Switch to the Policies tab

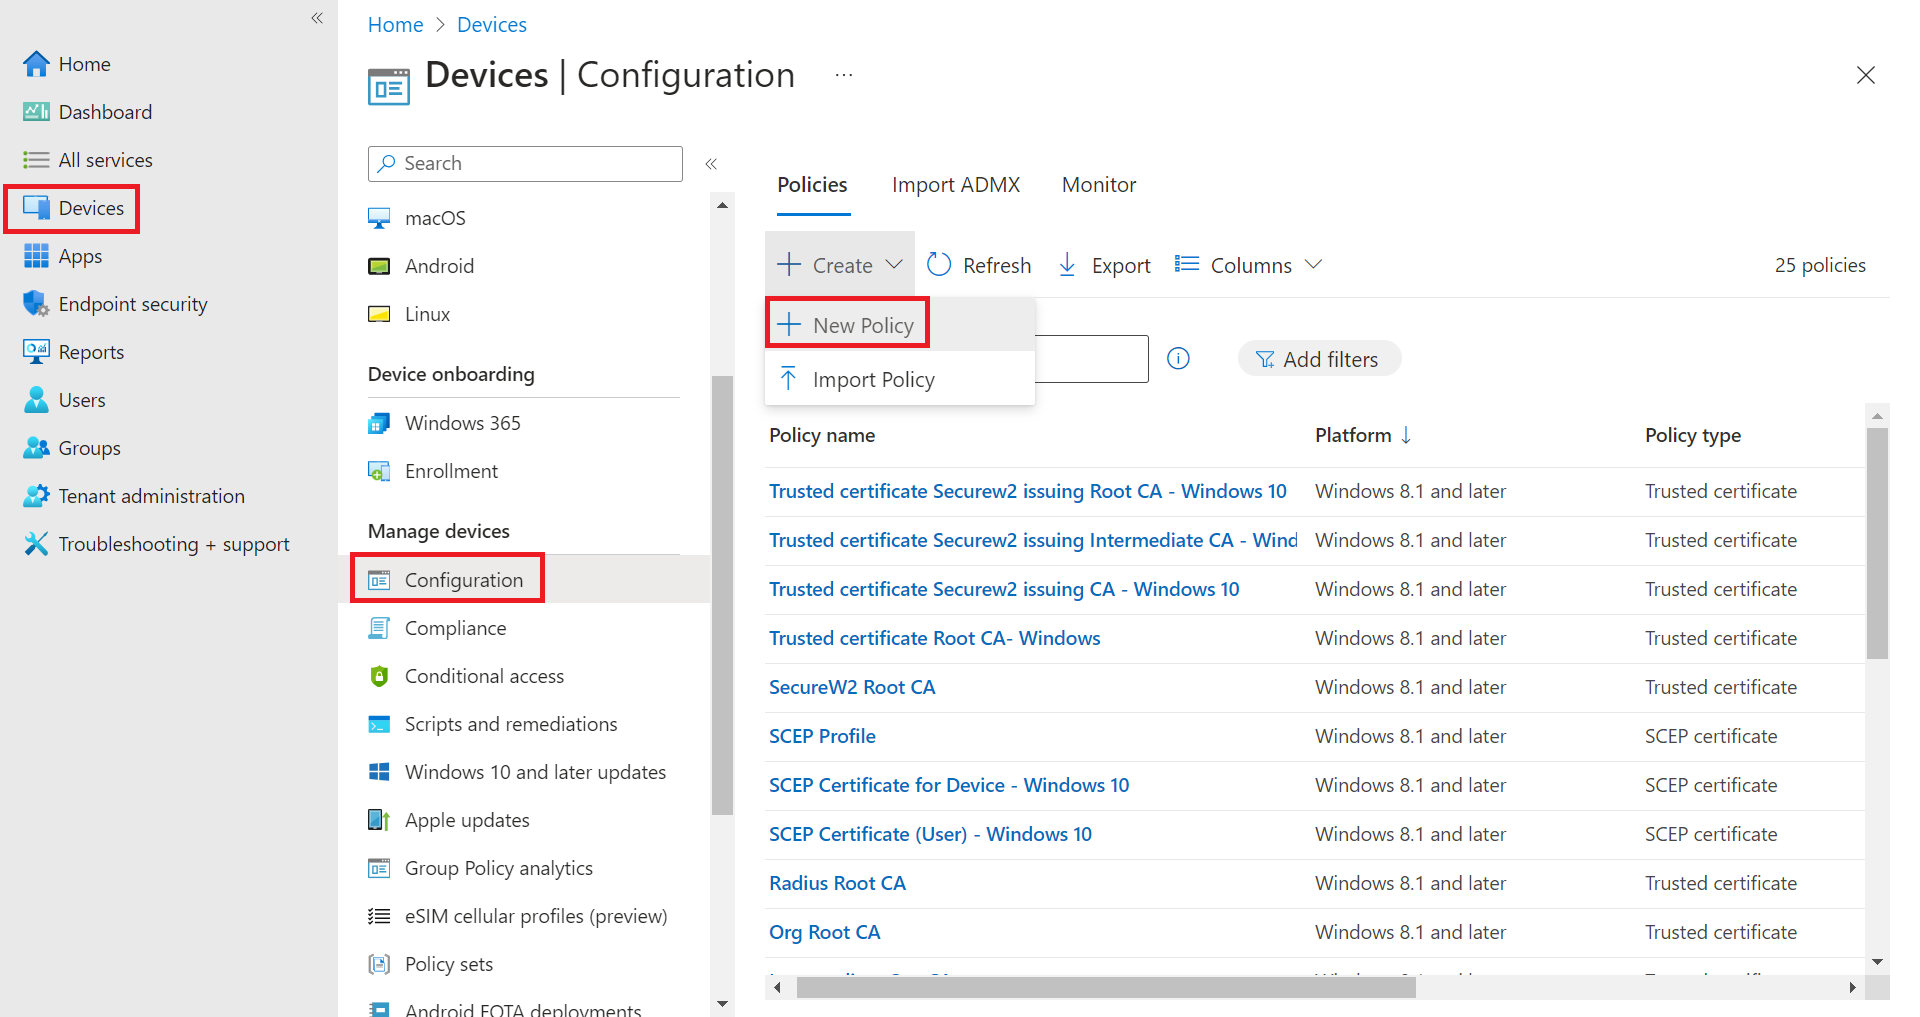pyautogui.click(x=812, y=185)
